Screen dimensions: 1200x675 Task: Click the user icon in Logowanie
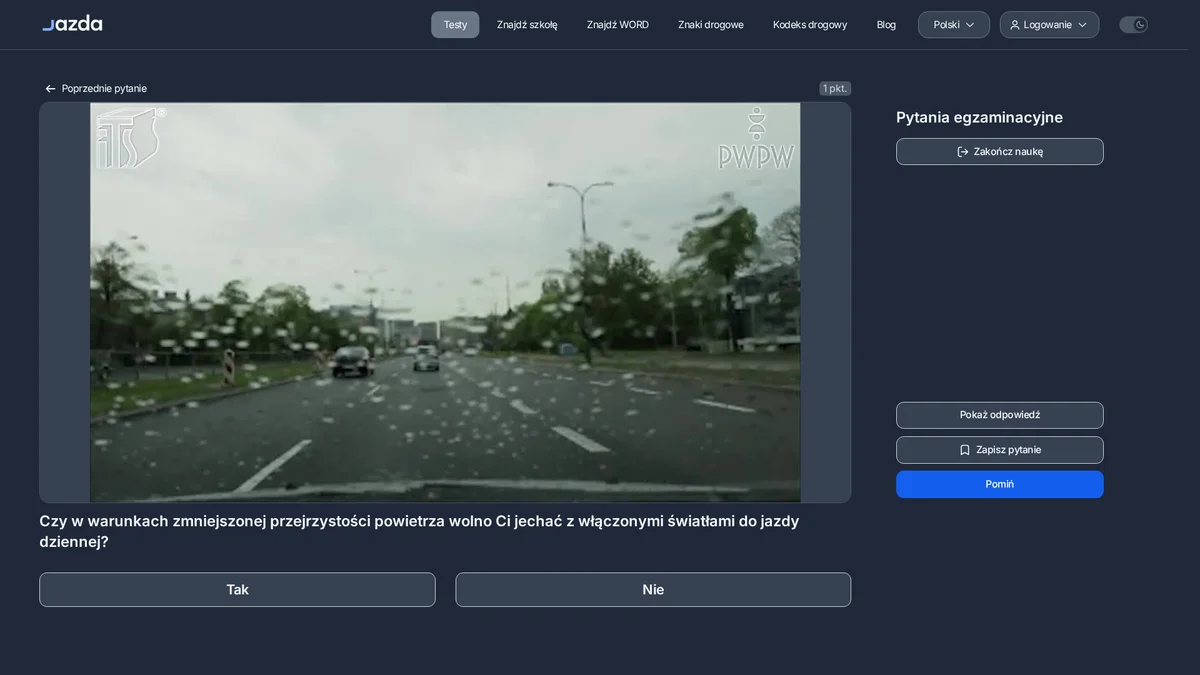pos(1015,25)
